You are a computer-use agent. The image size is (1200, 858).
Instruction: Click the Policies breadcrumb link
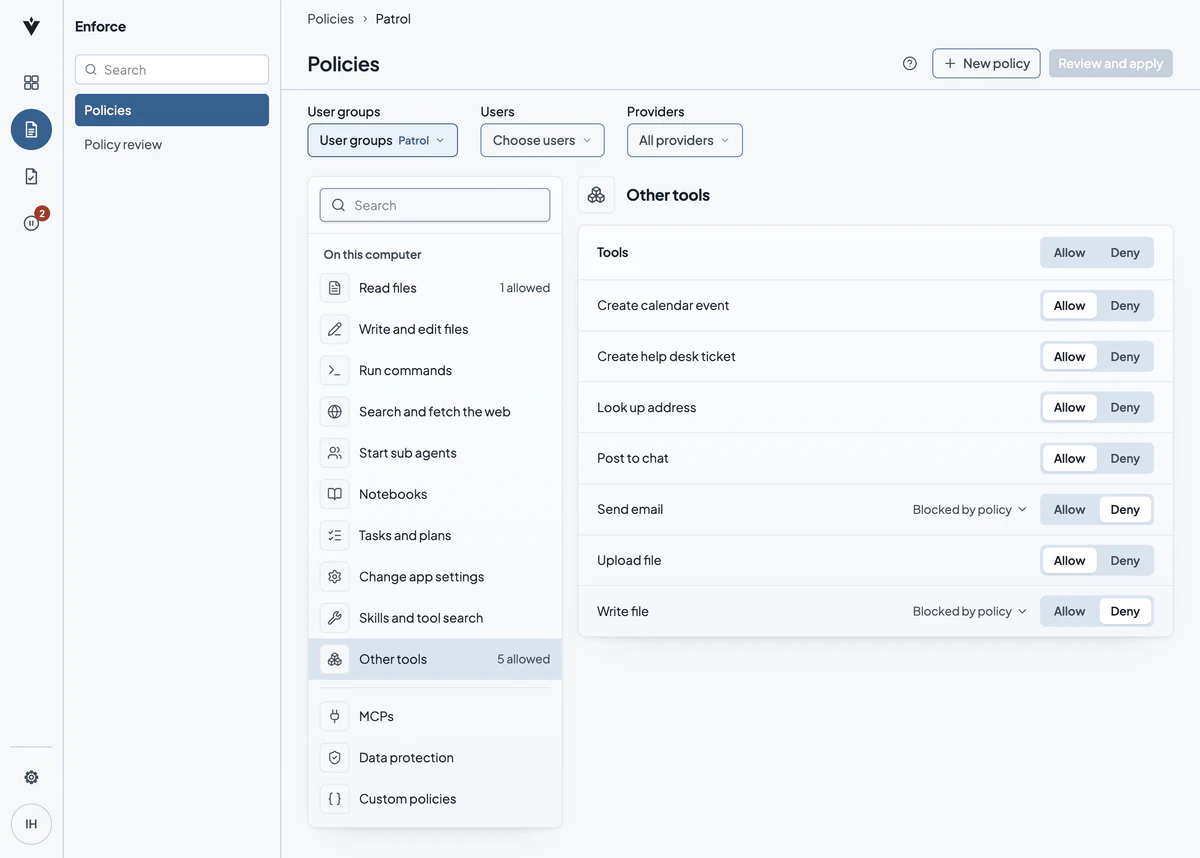[331, 19]
